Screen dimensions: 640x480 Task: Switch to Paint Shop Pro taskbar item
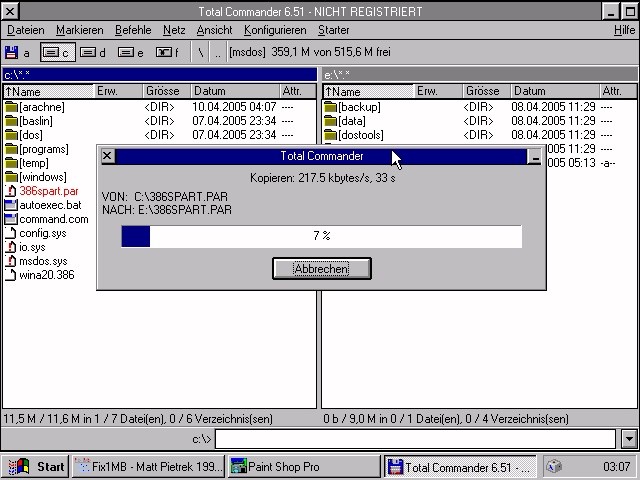(304, 466)
